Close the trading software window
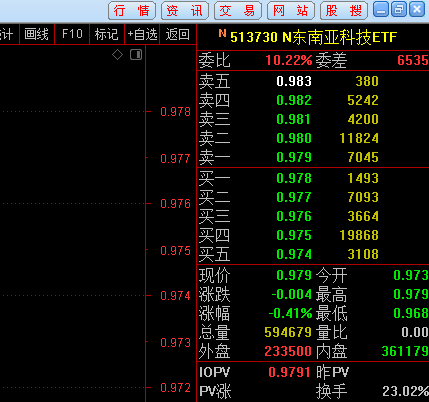 tap(417, 9)
